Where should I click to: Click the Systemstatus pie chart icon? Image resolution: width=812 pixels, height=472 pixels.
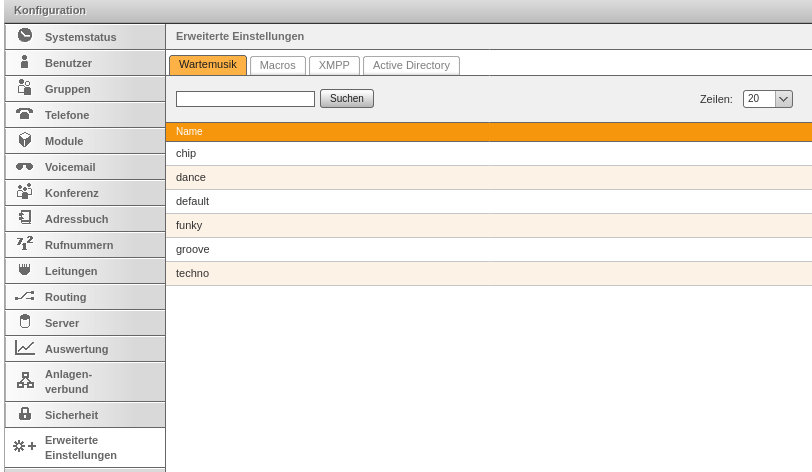[25, 36]
